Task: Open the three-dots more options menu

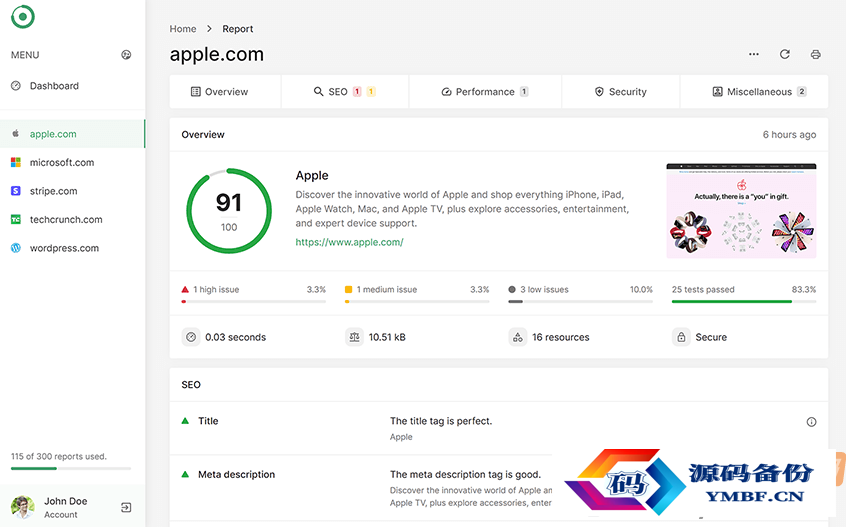Action: click(x=754, y=54)
